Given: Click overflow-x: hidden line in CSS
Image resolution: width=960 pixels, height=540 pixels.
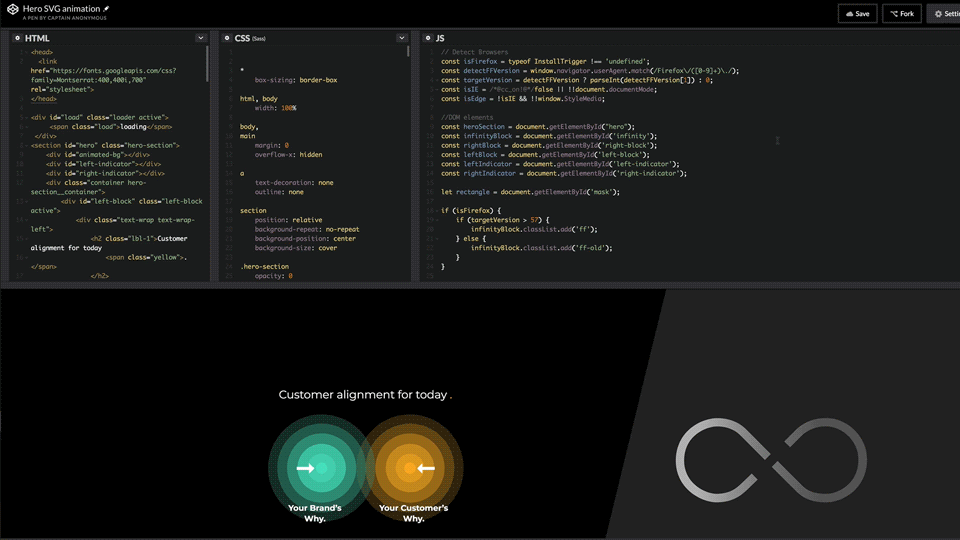Looking at the screenshot, I should pyautogui.click(x=288, y=155).
